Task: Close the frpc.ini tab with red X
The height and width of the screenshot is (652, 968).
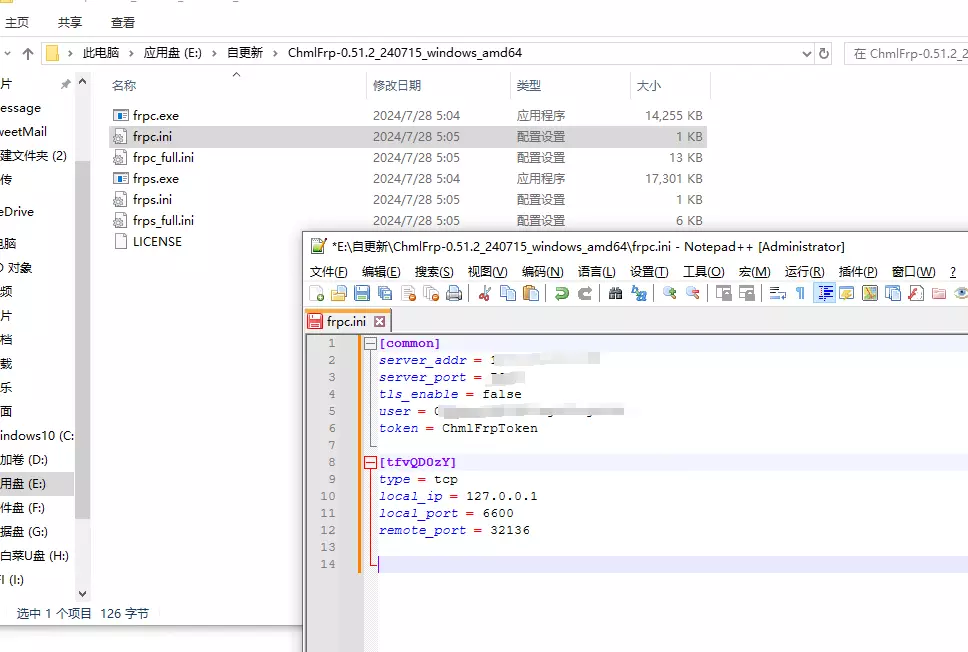Action: click(x=380, y=322)
